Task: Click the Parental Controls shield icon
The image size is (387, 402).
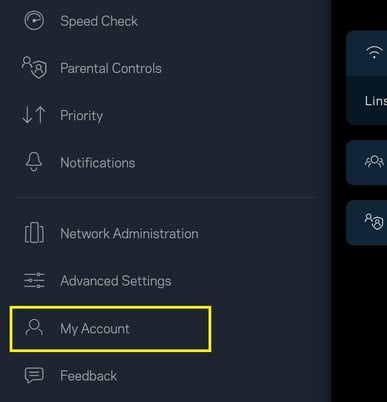Action: (34, 67)
